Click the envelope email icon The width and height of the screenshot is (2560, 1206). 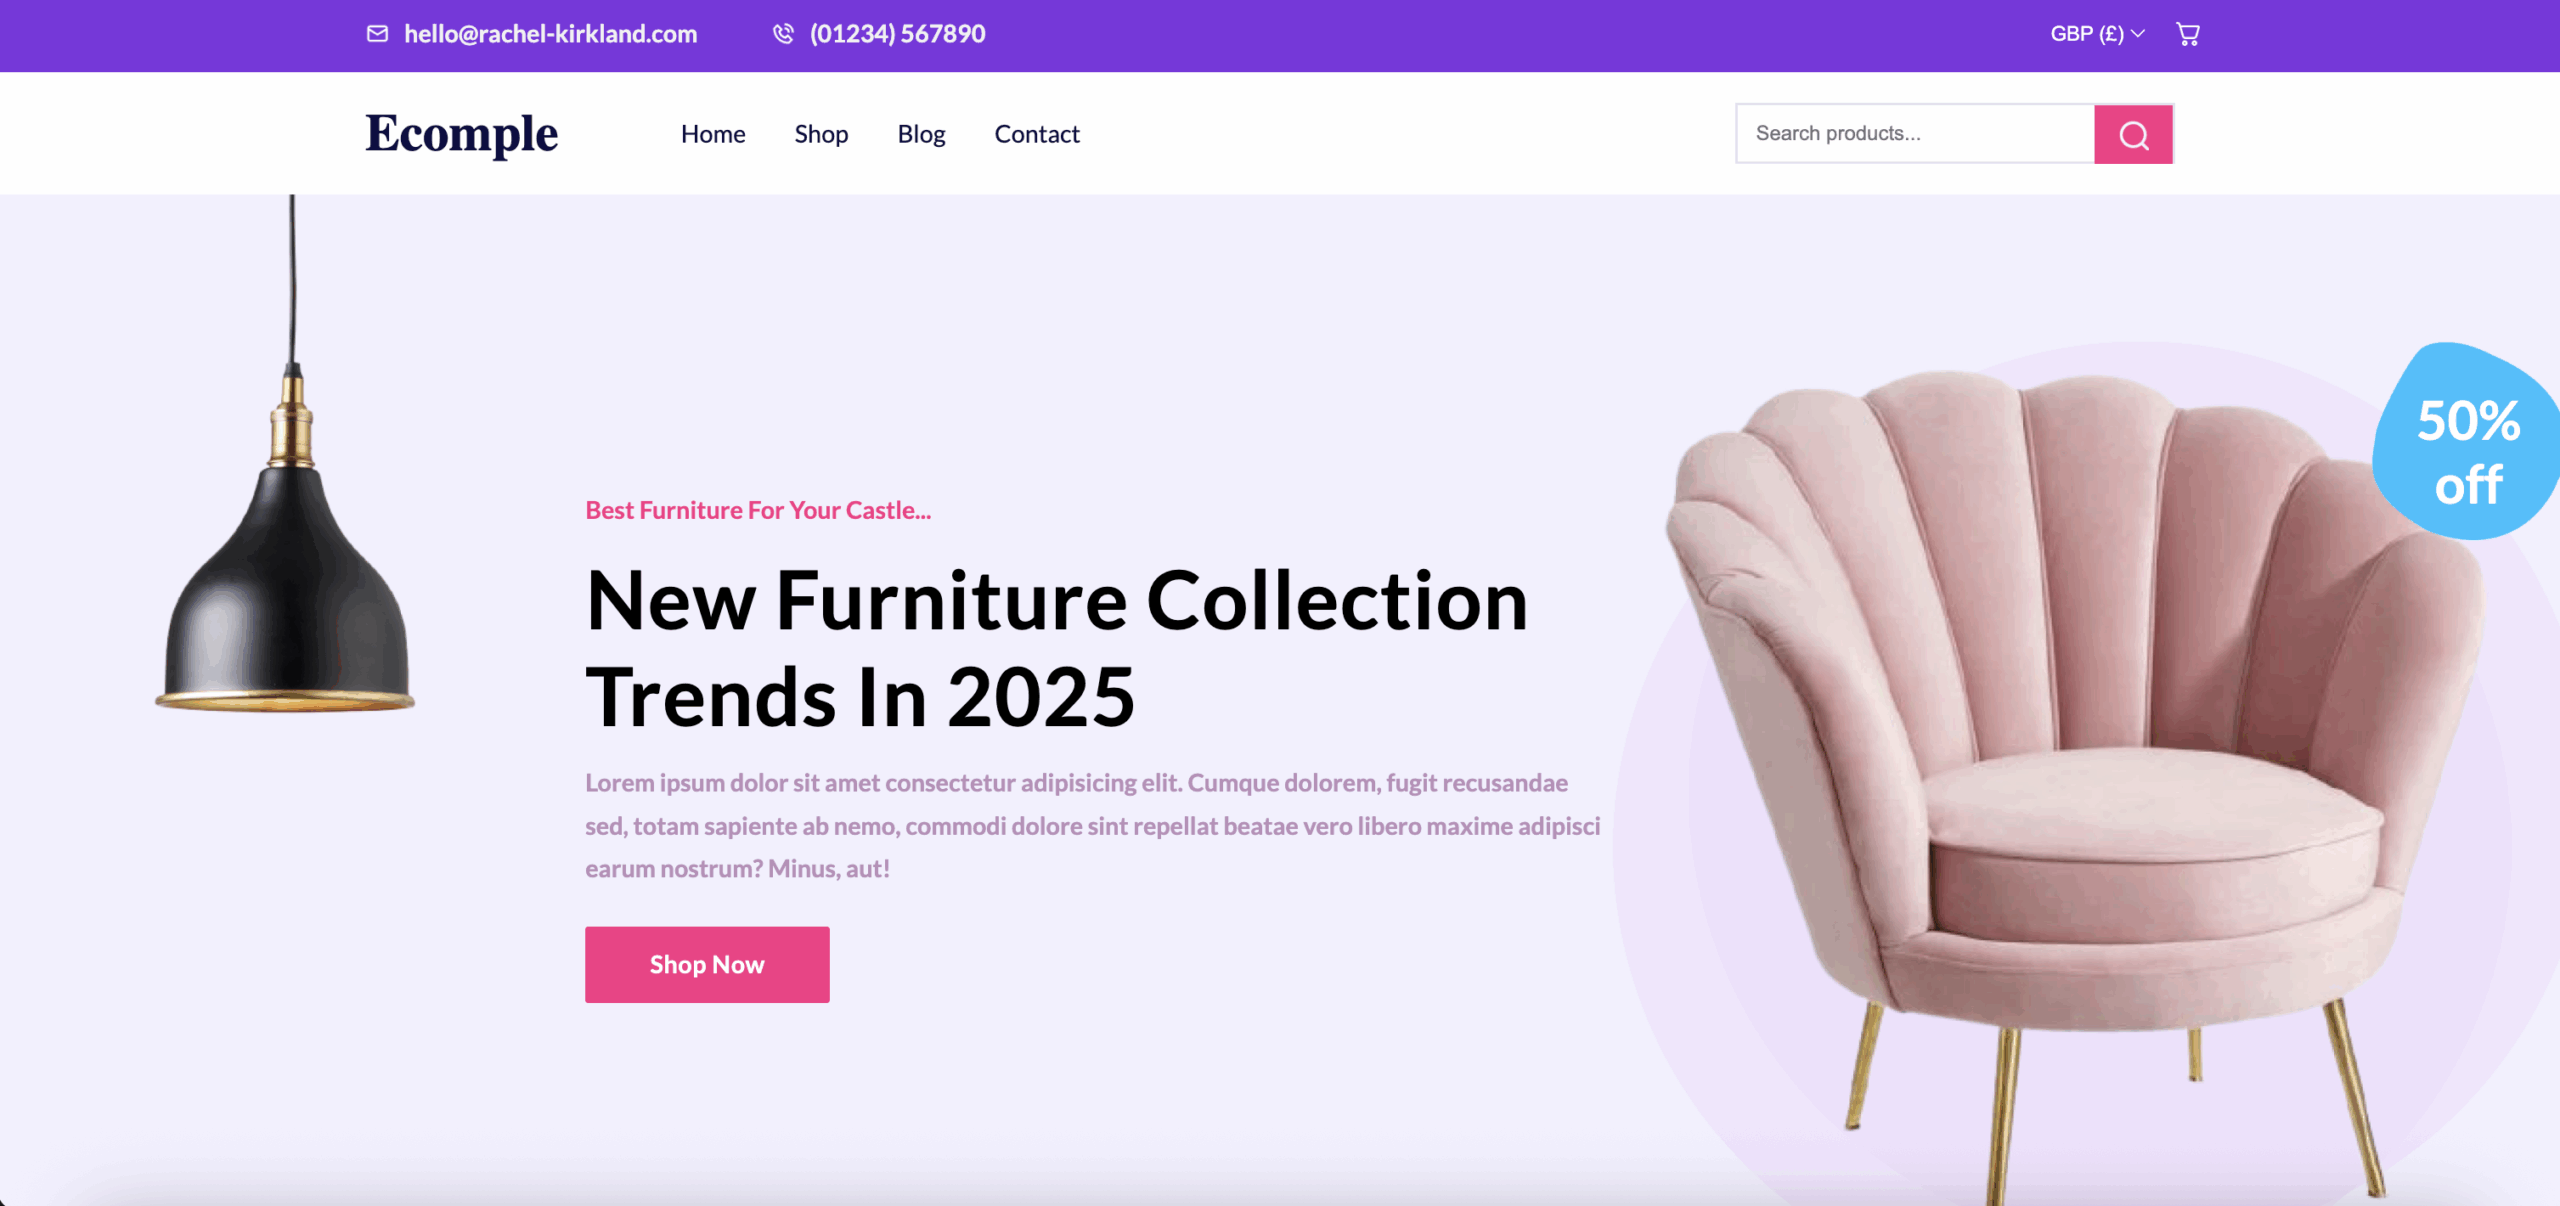pyautogui.click(x=377, y=34)
